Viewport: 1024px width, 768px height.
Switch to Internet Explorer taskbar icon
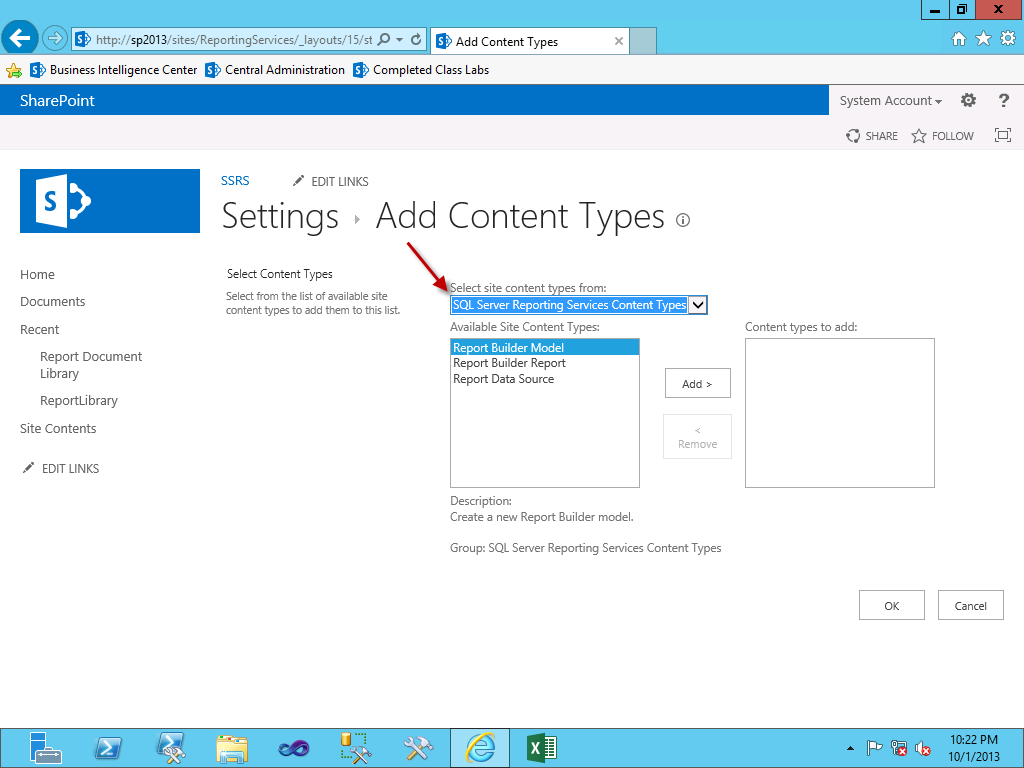(480, 748)
